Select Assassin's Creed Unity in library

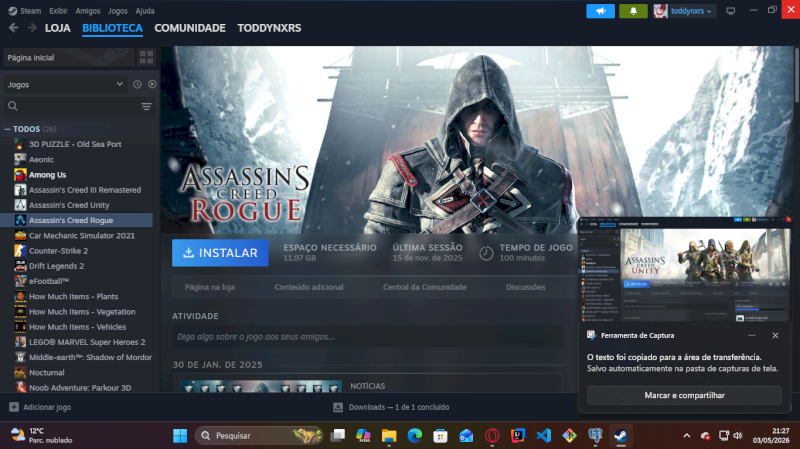(x=69, y=205)
